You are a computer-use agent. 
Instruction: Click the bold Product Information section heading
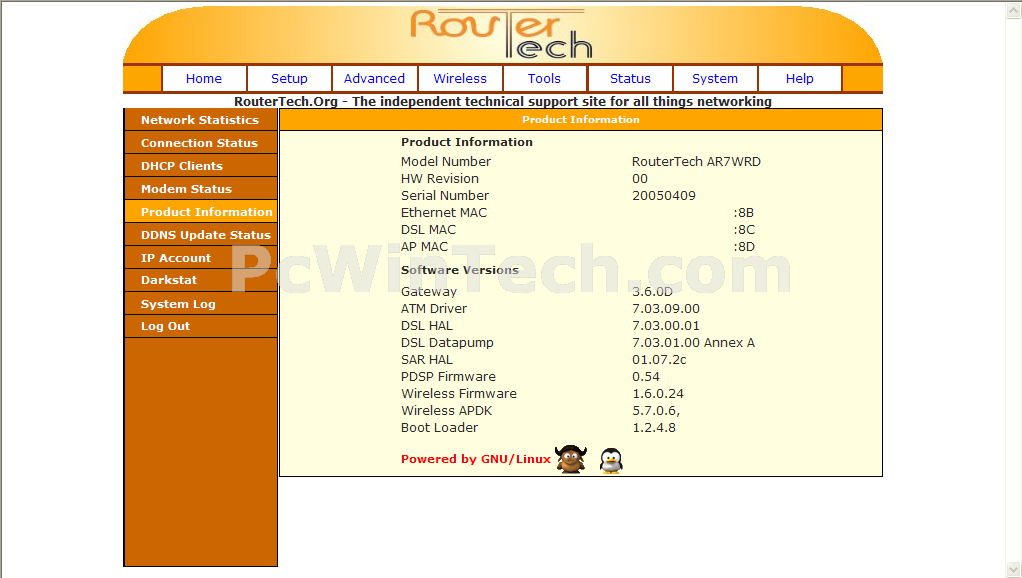[x=467, y=142]
